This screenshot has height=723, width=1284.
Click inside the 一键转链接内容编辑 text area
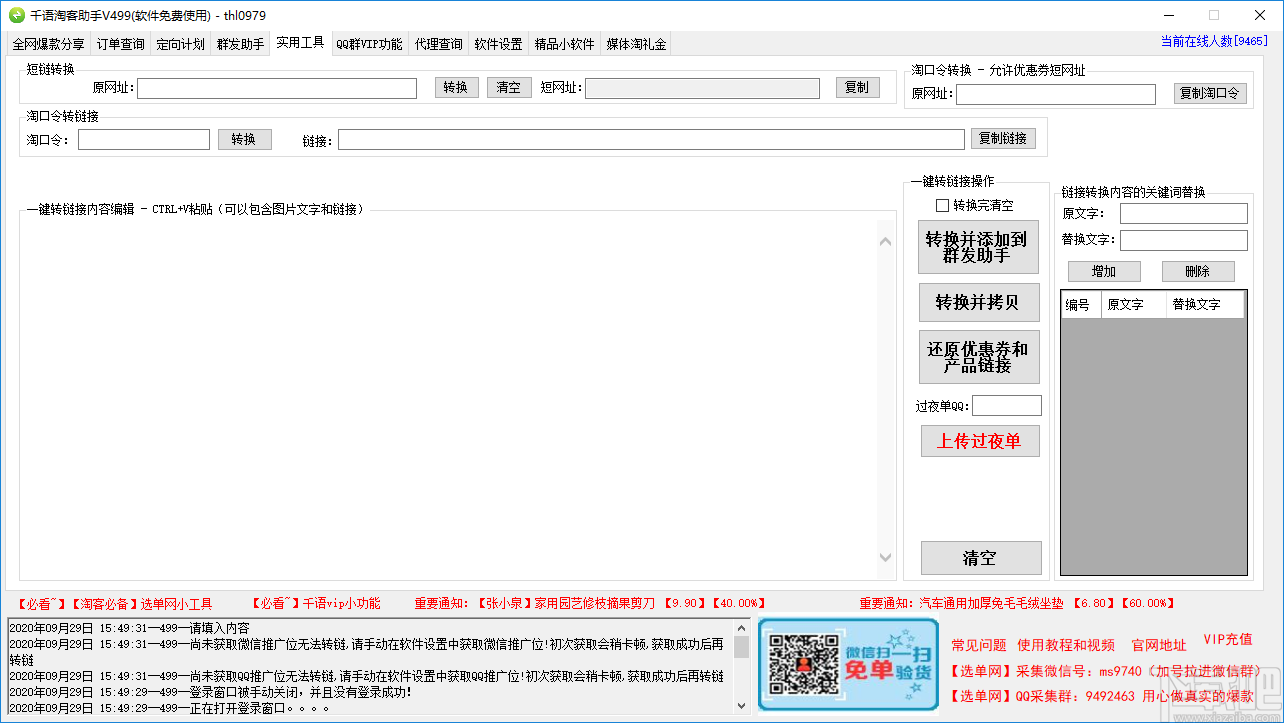click(x=447, y=398)
